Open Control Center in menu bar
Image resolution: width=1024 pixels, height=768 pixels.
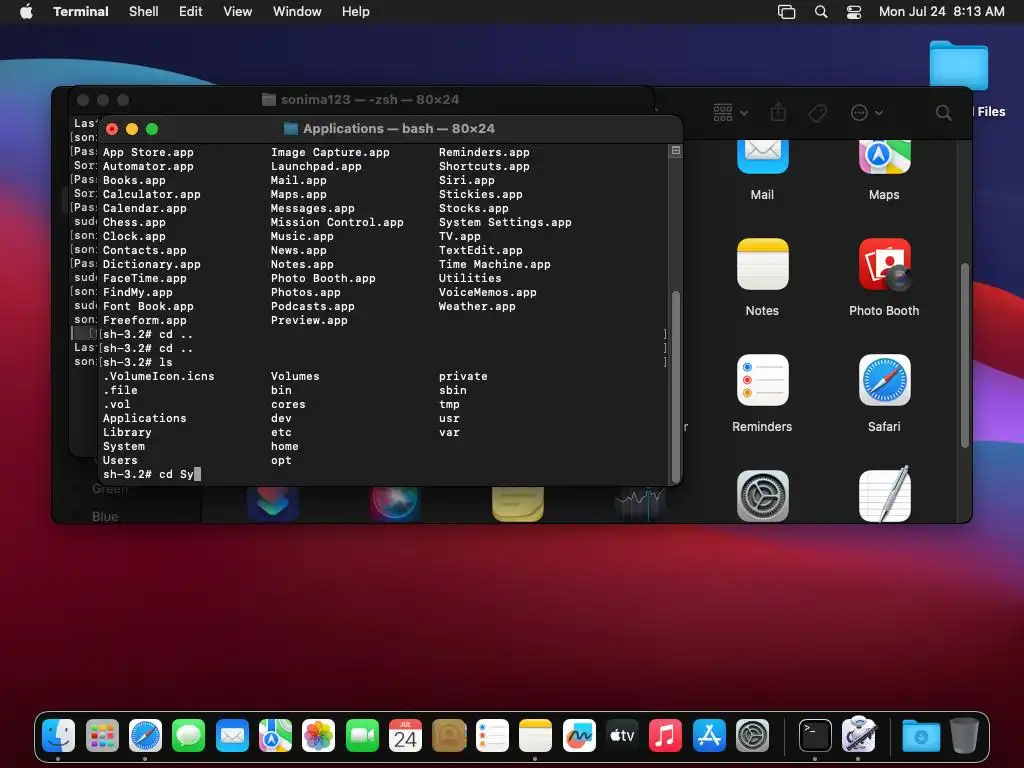854,11
